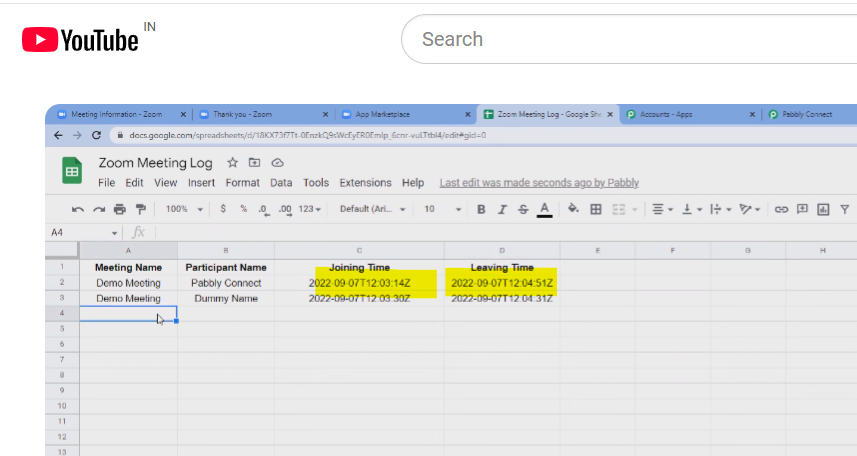Click the cloud document status icon
Viewport: 857px width, 456px height.
277,162
